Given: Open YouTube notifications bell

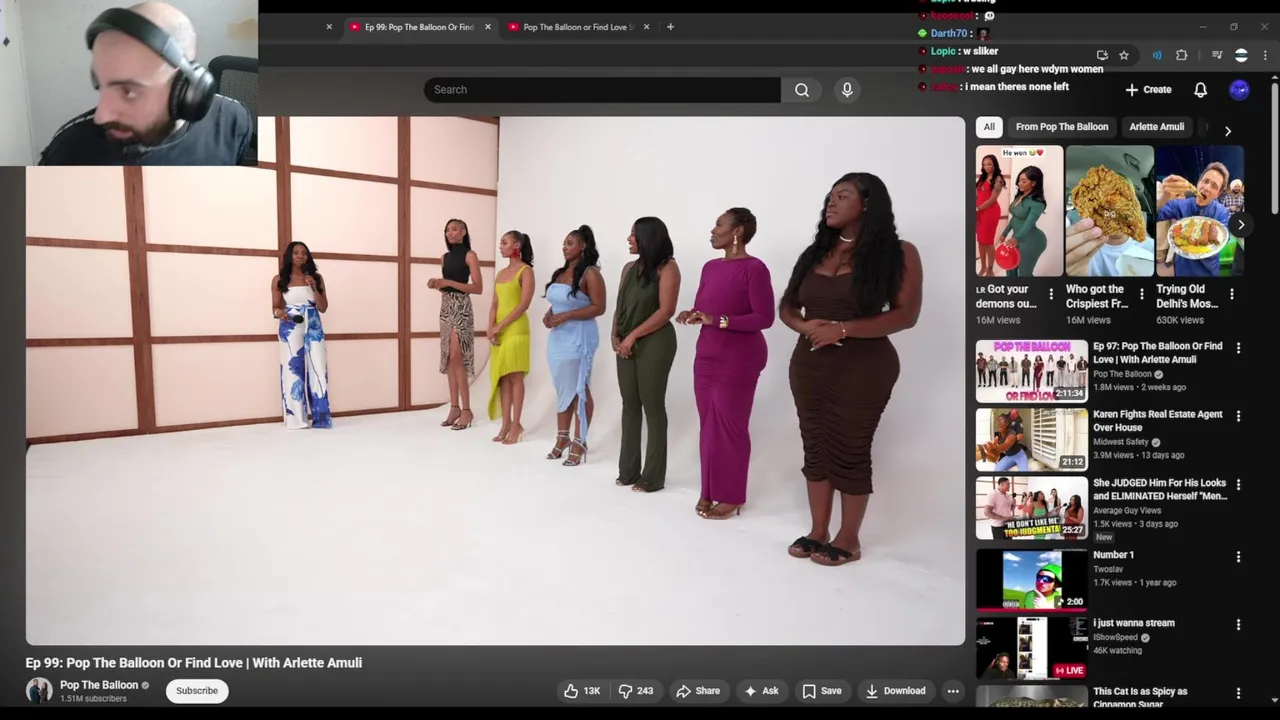Looking at the screenshot, I should point(1200,90).
